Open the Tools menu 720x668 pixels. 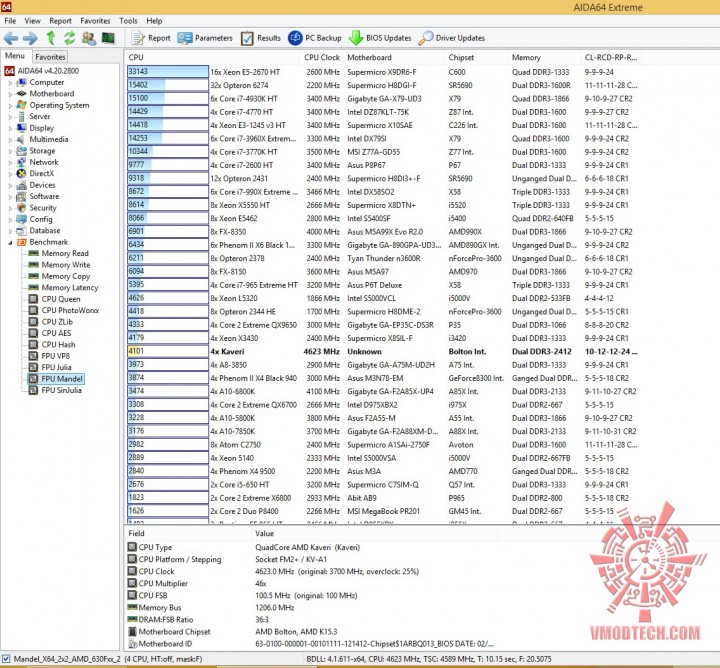click(x=128, y=21)
